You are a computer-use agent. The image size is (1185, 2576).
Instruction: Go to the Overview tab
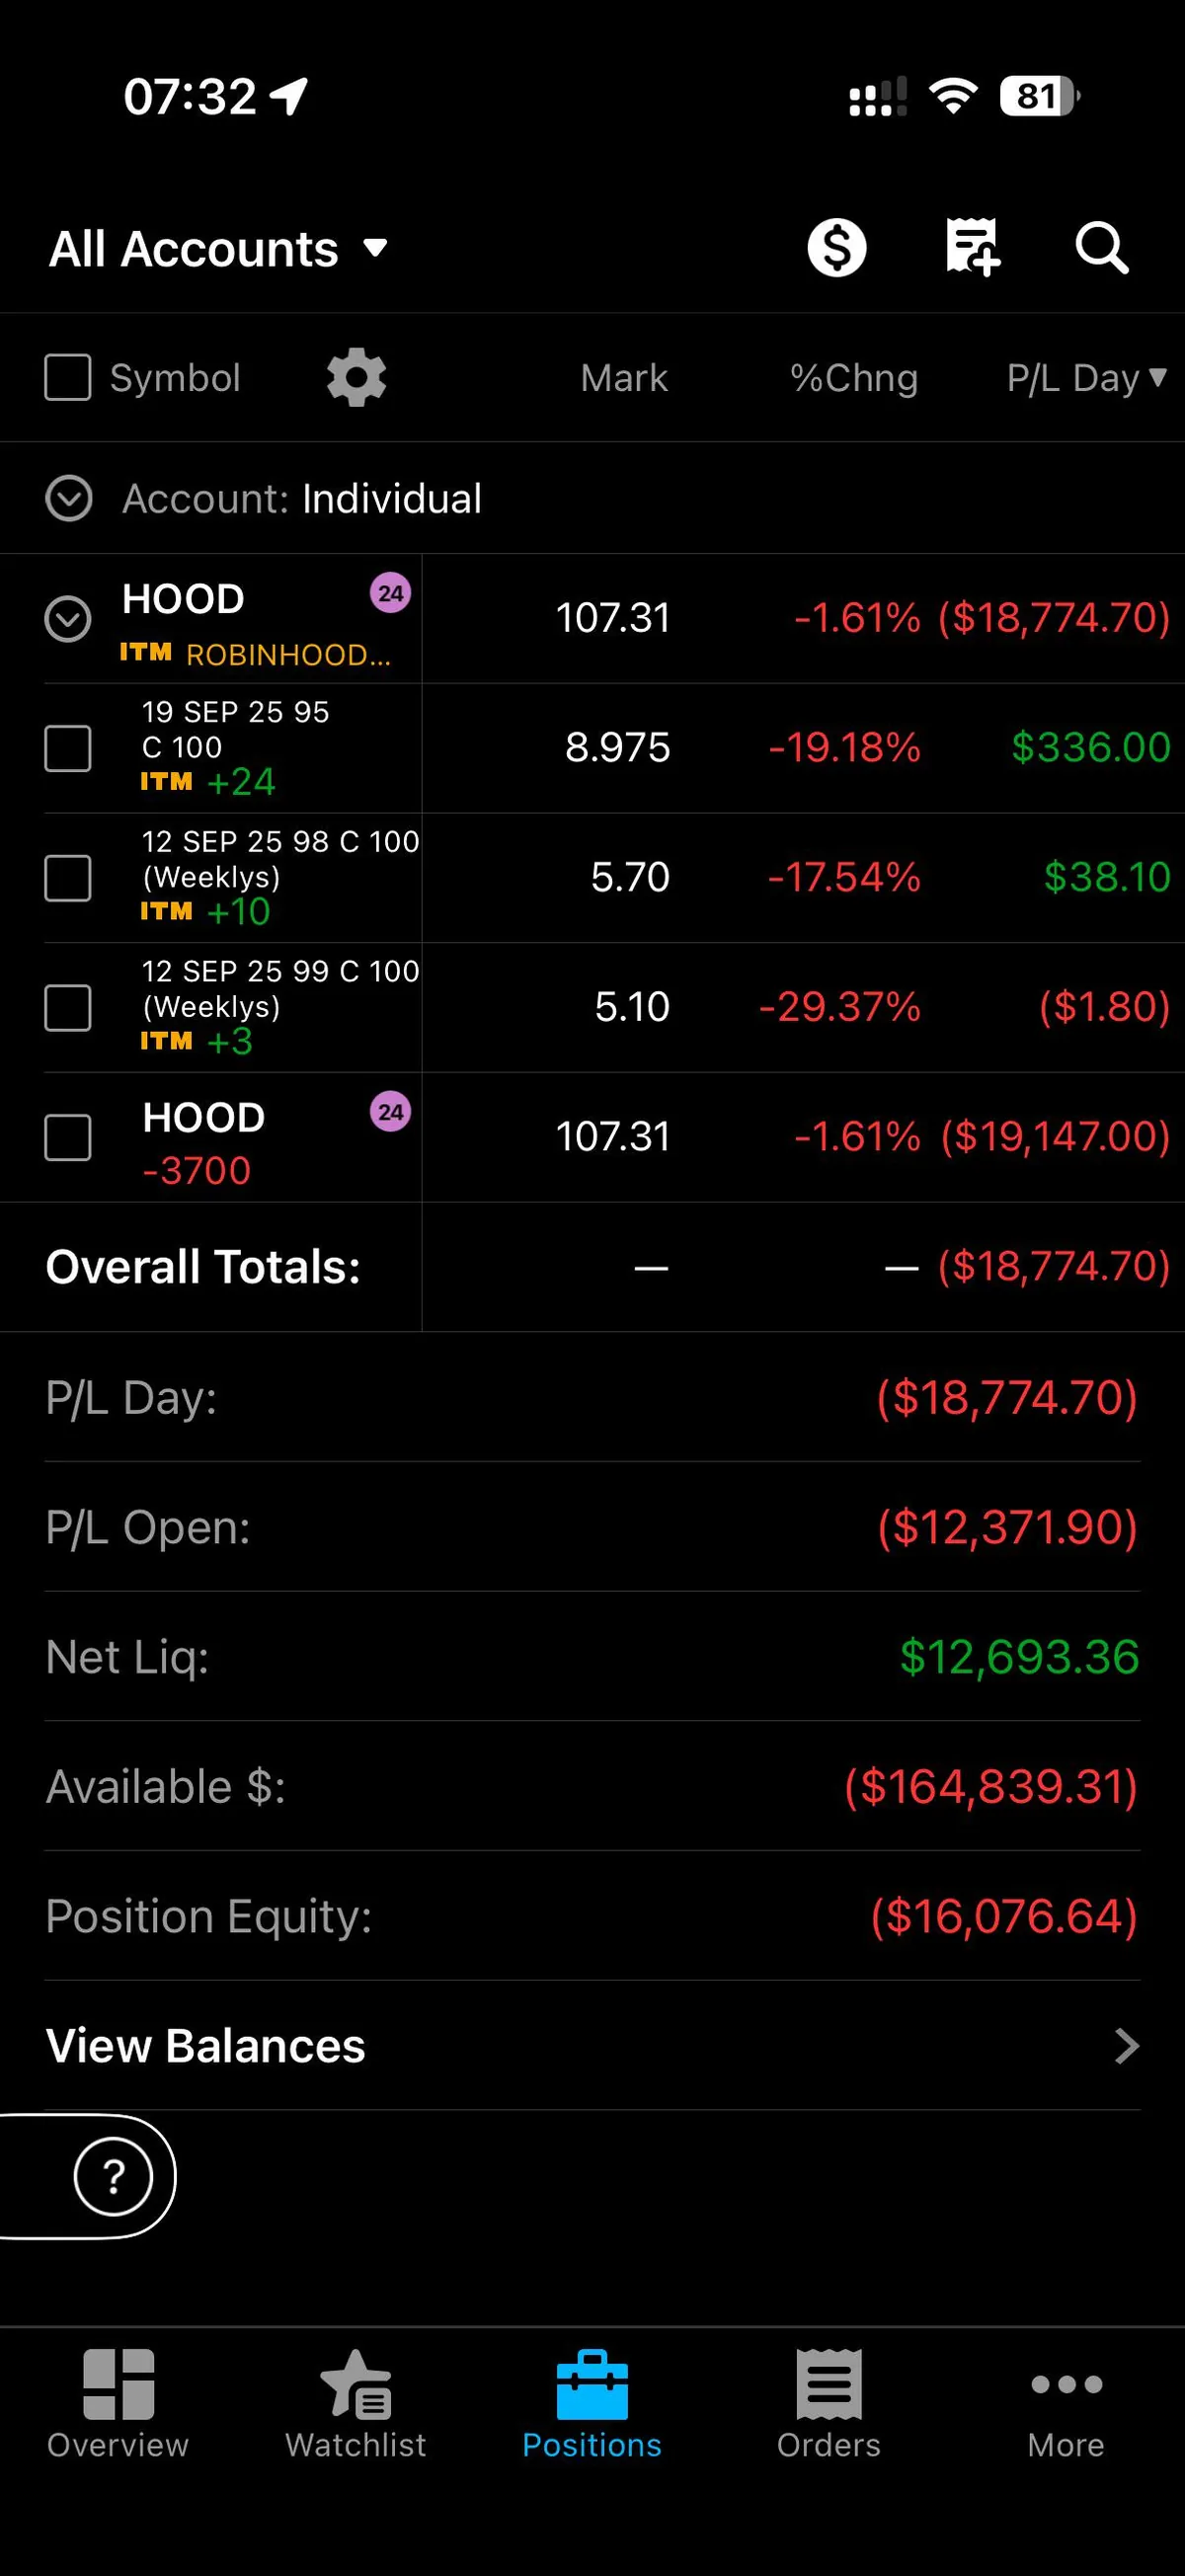(118, 2404)
